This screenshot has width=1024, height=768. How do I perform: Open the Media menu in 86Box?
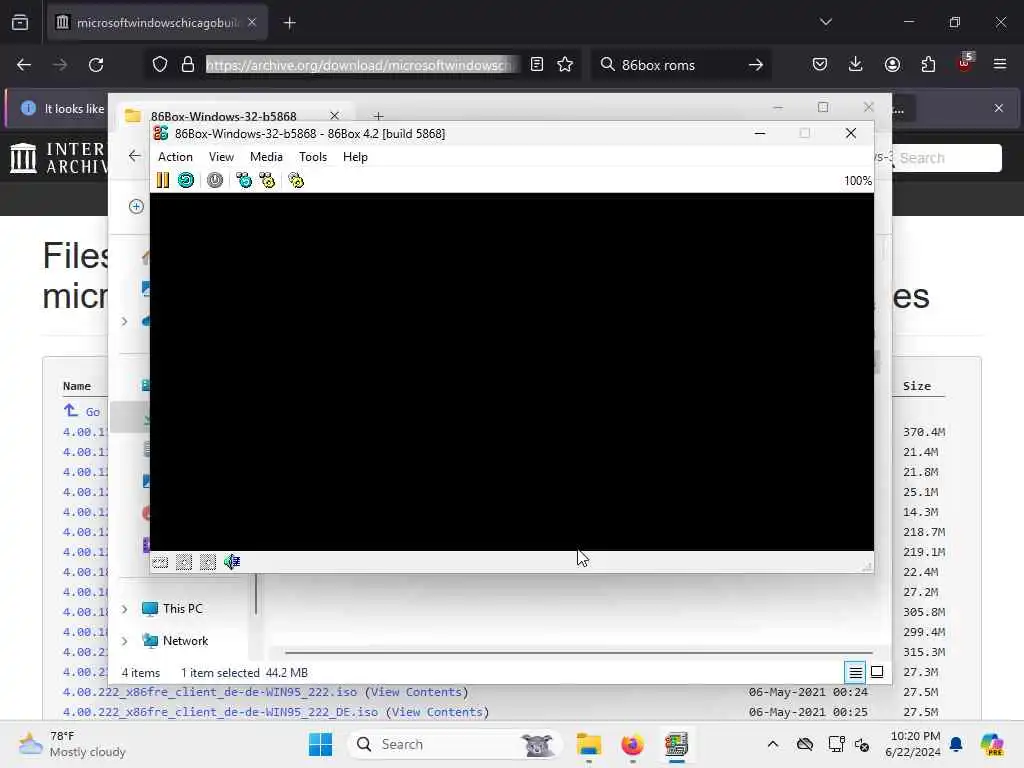point(266,157)
